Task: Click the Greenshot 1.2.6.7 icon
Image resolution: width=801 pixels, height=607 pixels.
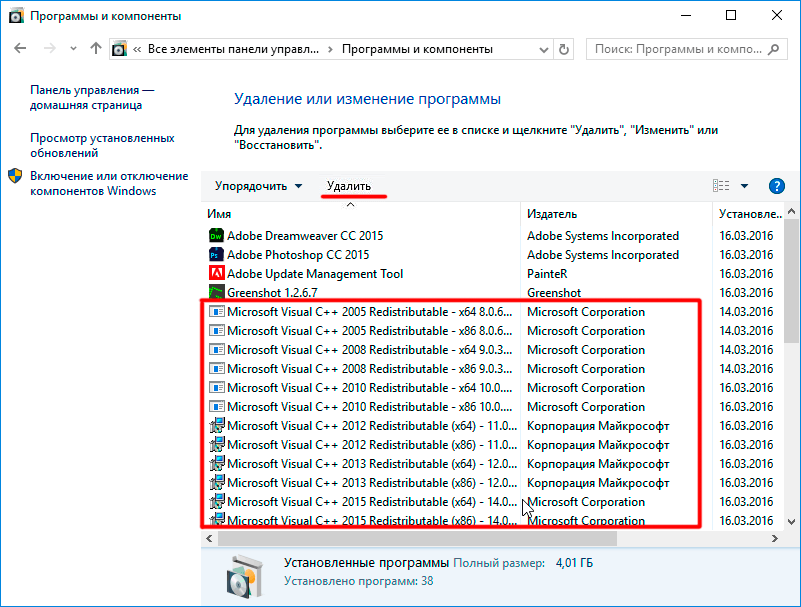Action: tap(217, 292)
